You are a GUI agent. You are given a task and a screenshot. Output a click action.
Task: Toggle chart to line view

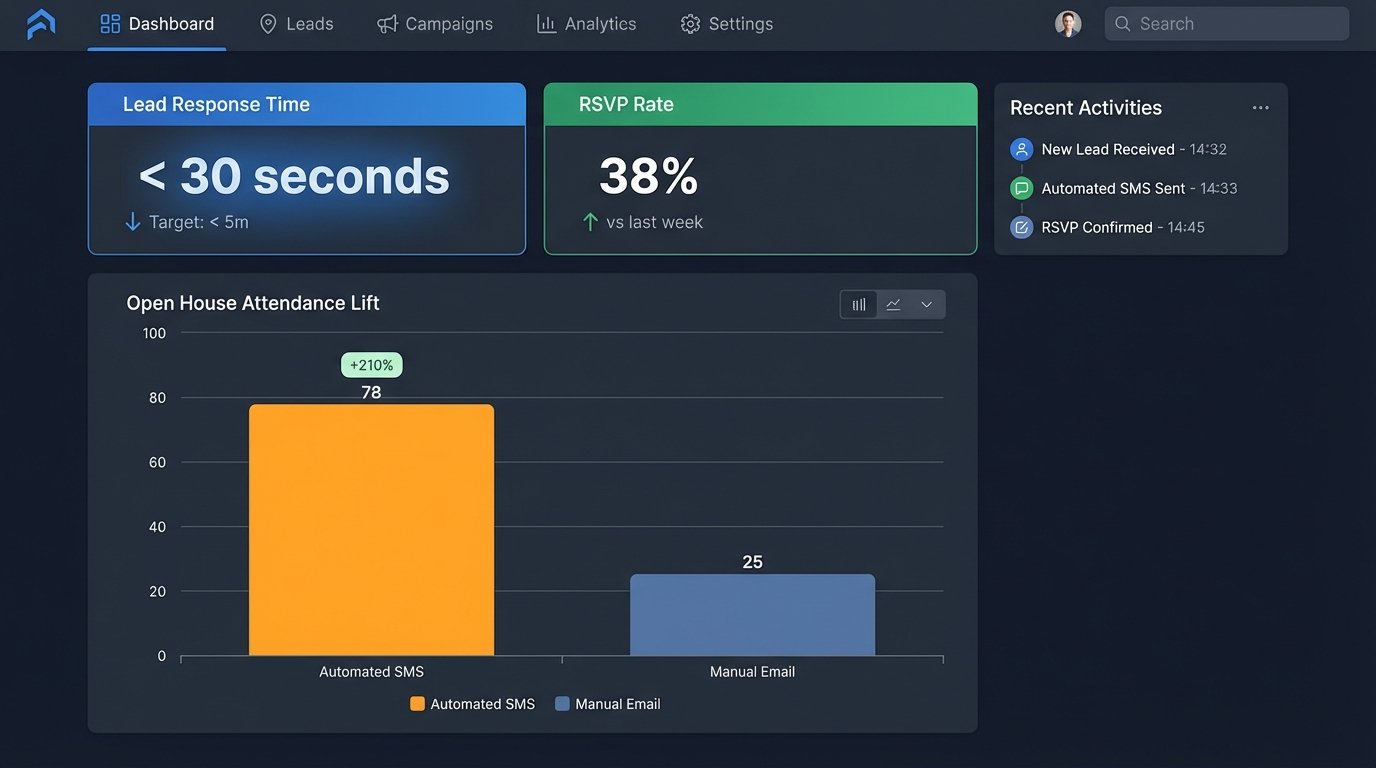pos(892,304)
